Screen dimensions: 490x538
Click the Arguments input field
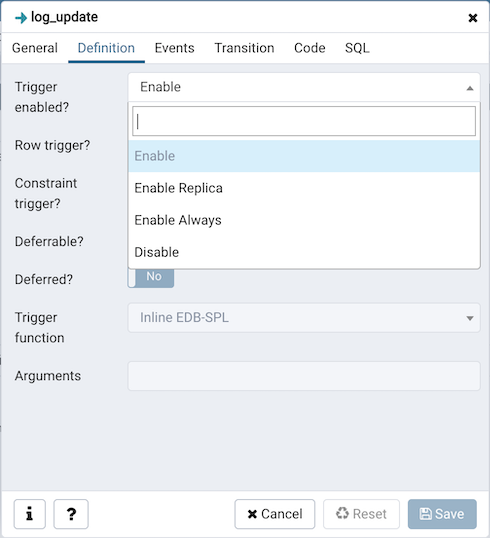click(304, 376)
